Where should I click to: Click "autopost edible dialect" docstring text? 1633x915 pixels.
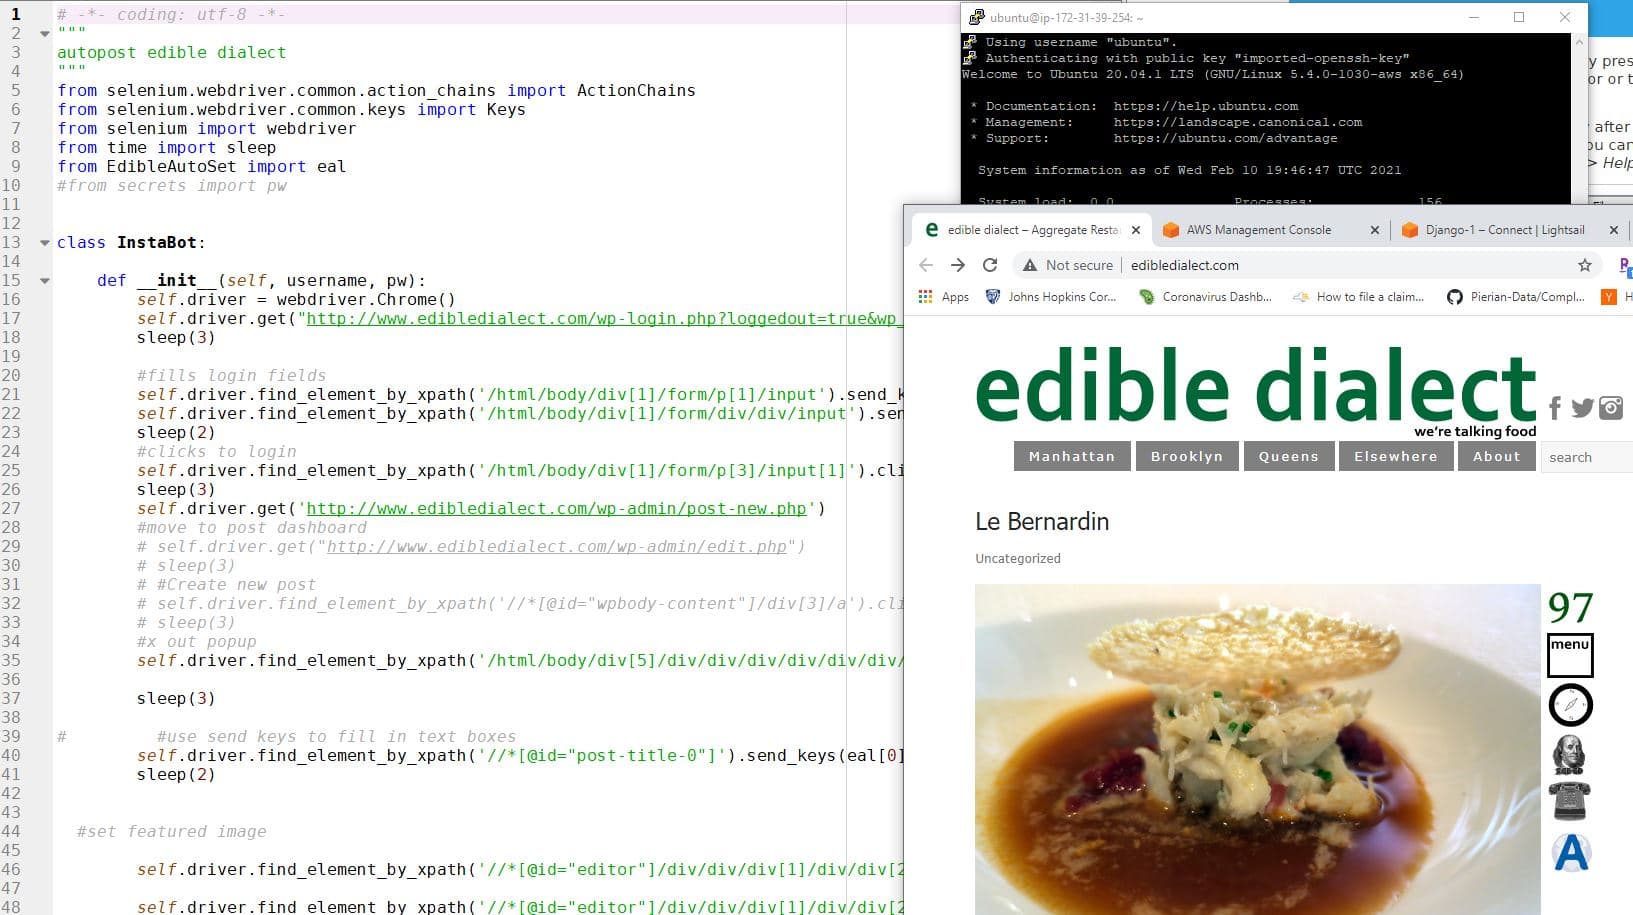[171, 52]
